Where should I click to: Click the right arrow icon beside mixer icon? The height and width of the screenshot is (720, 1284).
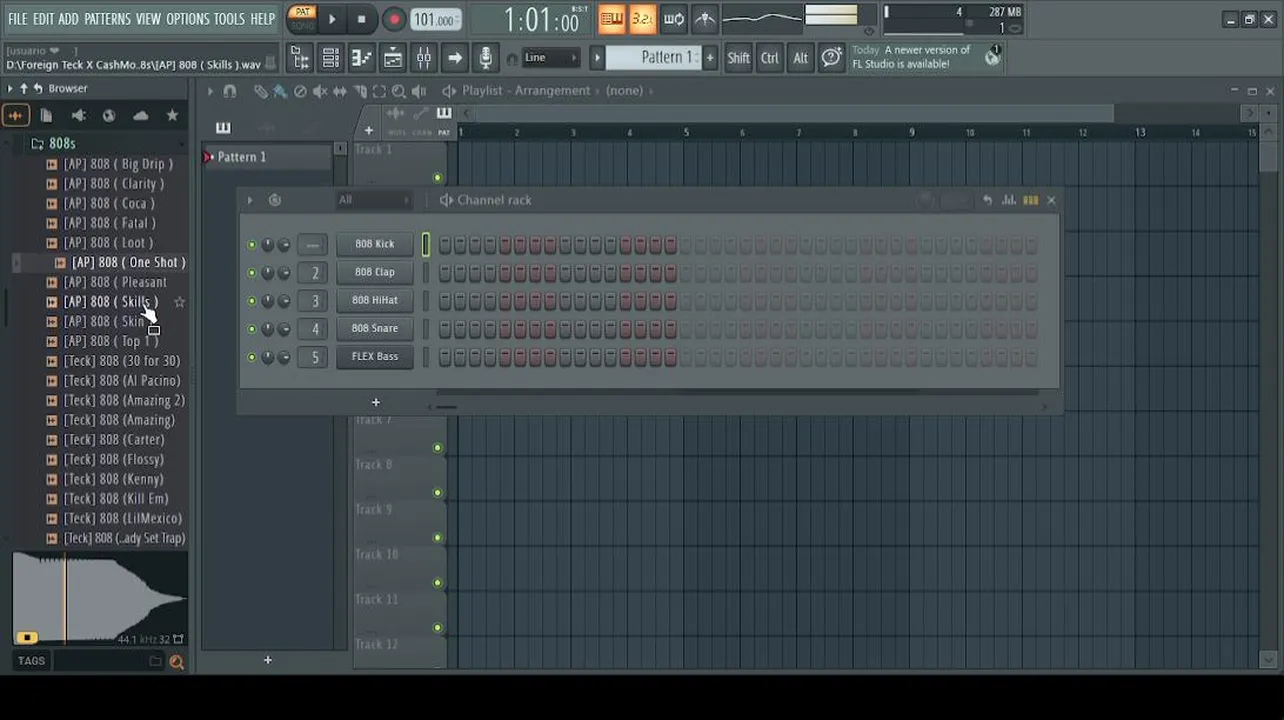click(455, 58)
